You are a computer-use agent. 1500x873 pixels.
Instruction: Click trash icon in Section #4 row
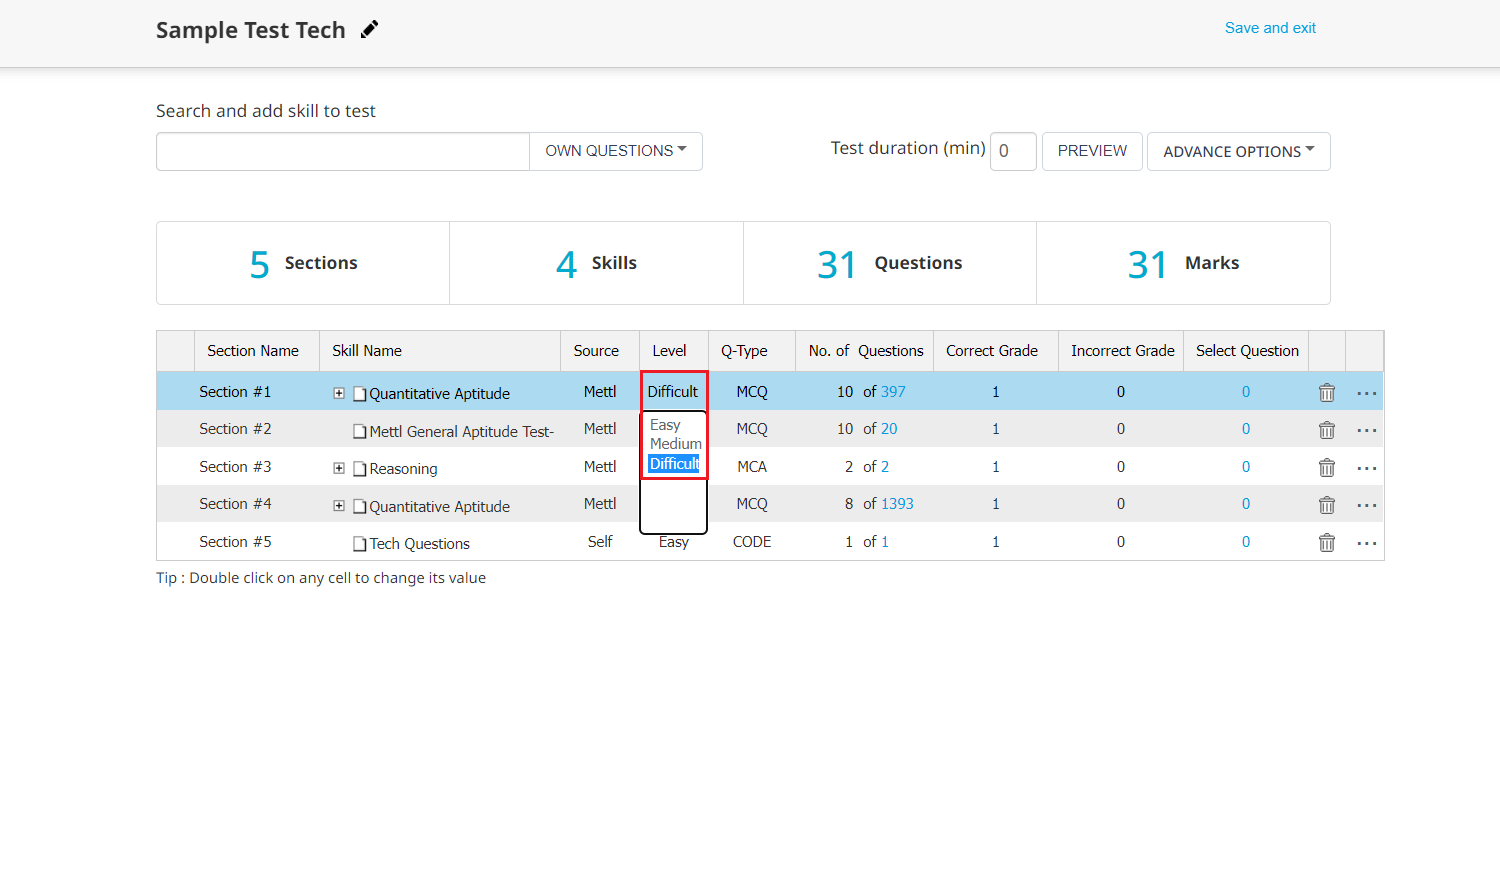point(1327,505)
